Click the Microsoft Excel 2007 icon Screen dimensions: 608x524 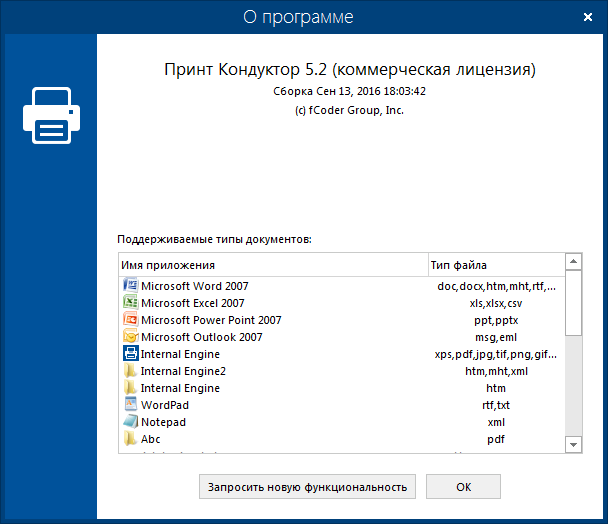129,303
